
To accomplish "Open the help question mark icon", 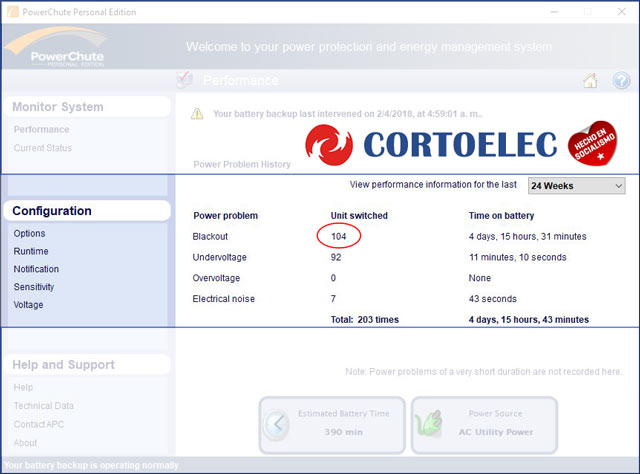I will (621, 80).
